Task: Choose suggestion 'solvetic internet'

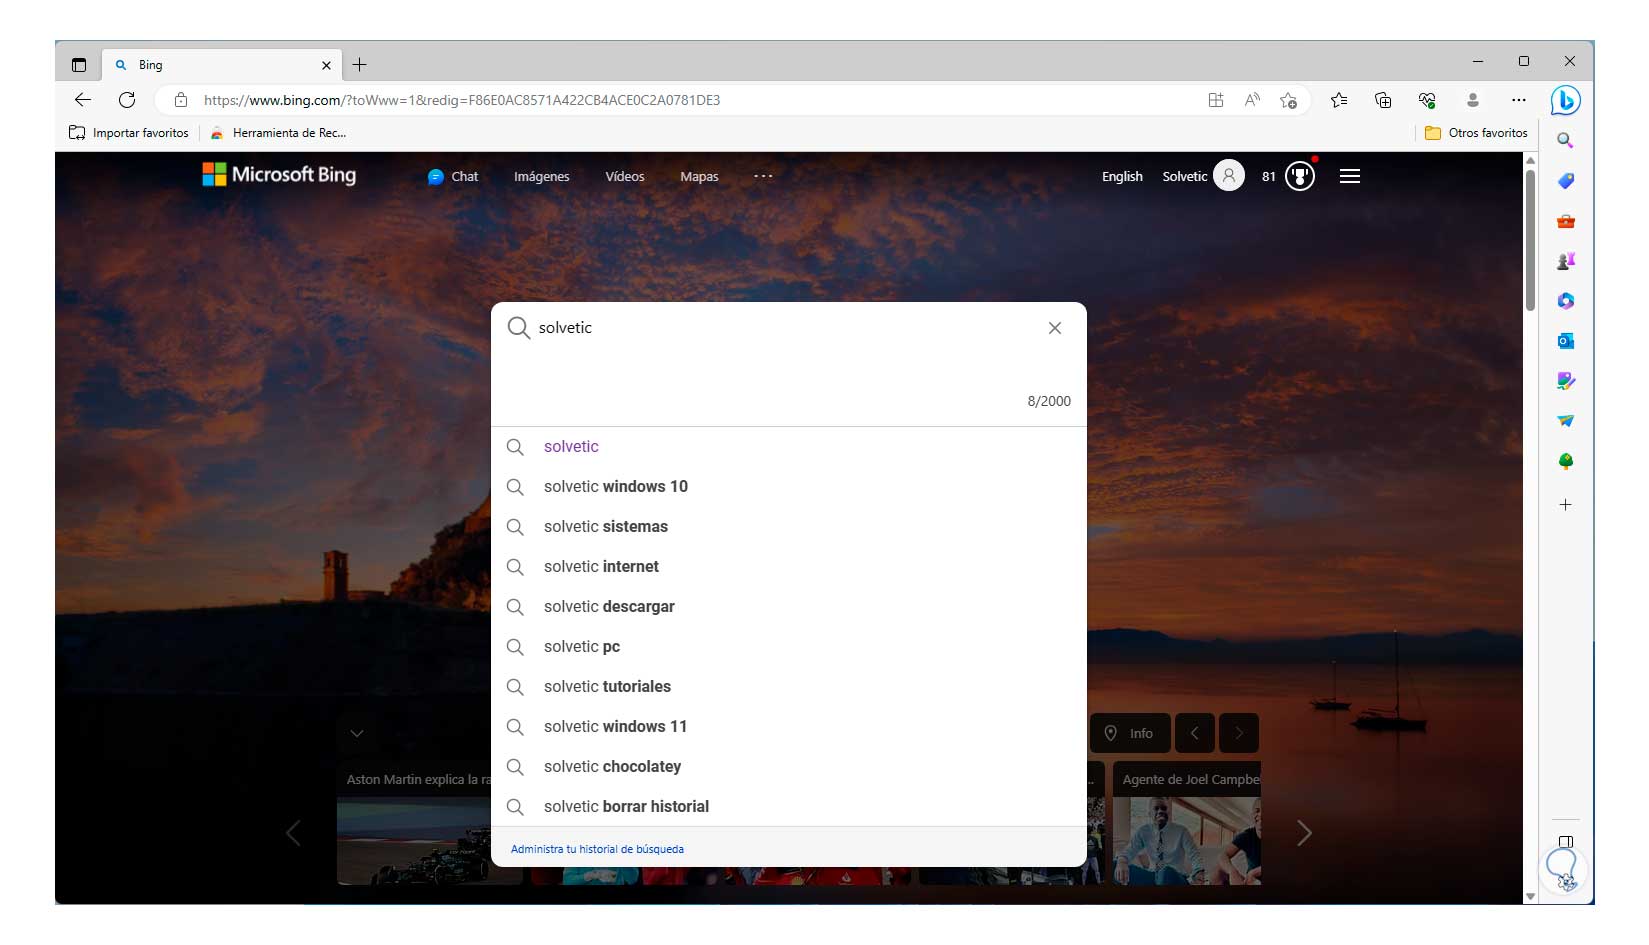Action: 789,567
